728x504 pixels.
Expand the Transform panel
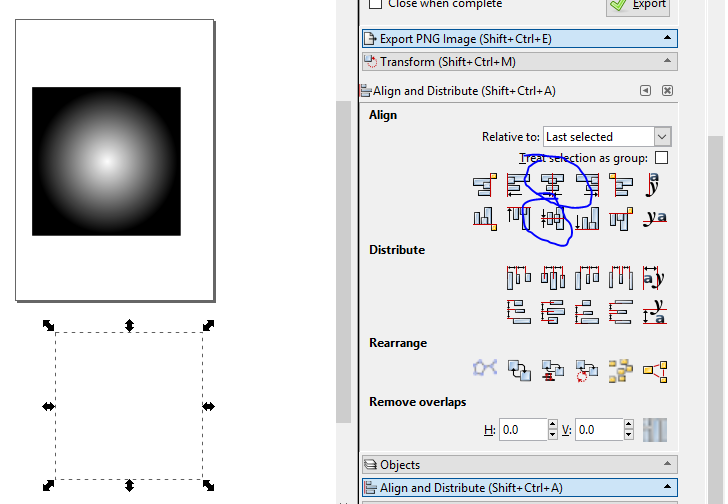click(520, 62)
